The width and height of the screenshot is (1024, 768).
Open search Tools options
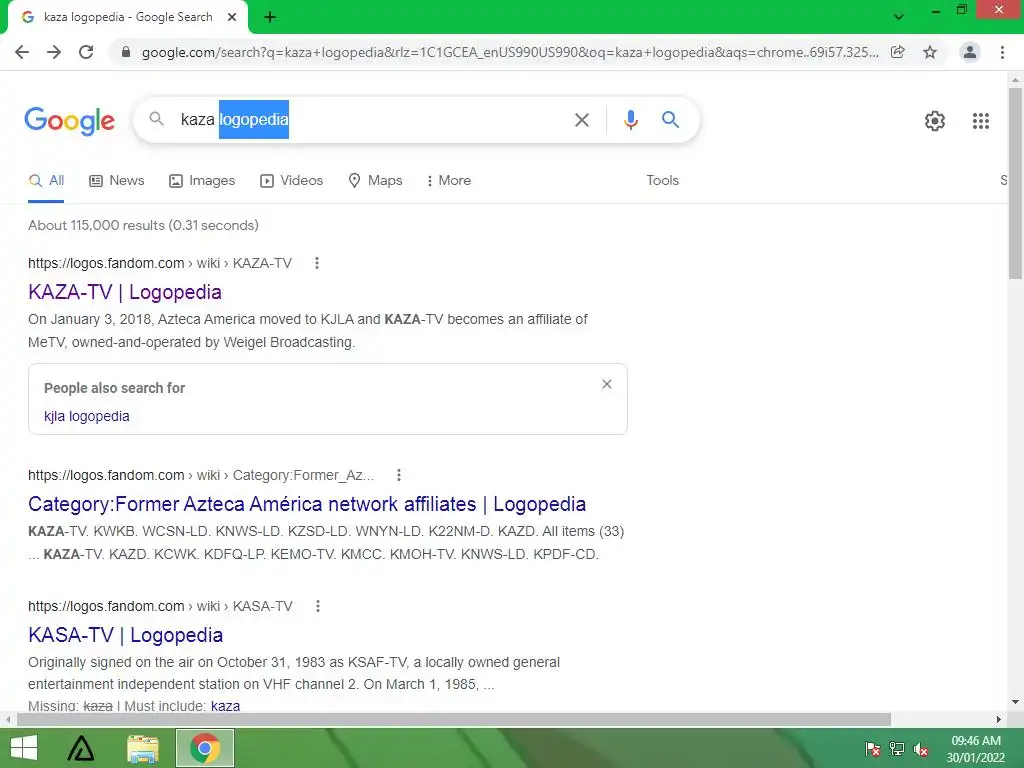click(x=662, y=181)
